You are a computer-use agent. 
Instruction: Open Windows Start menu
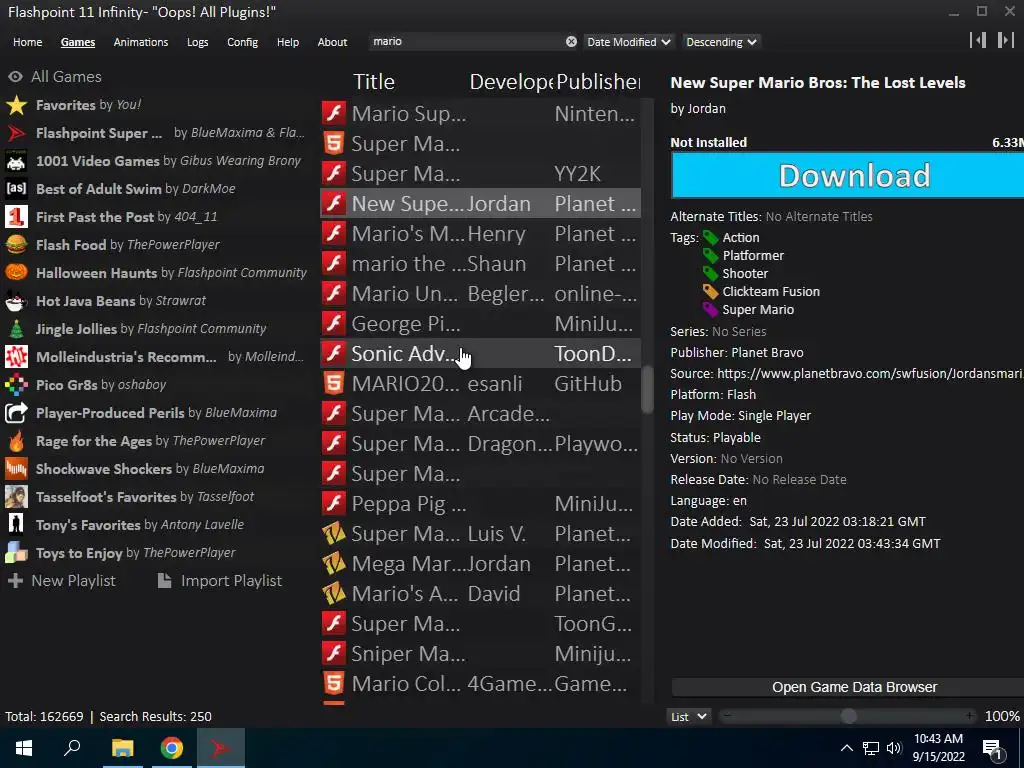24,748
